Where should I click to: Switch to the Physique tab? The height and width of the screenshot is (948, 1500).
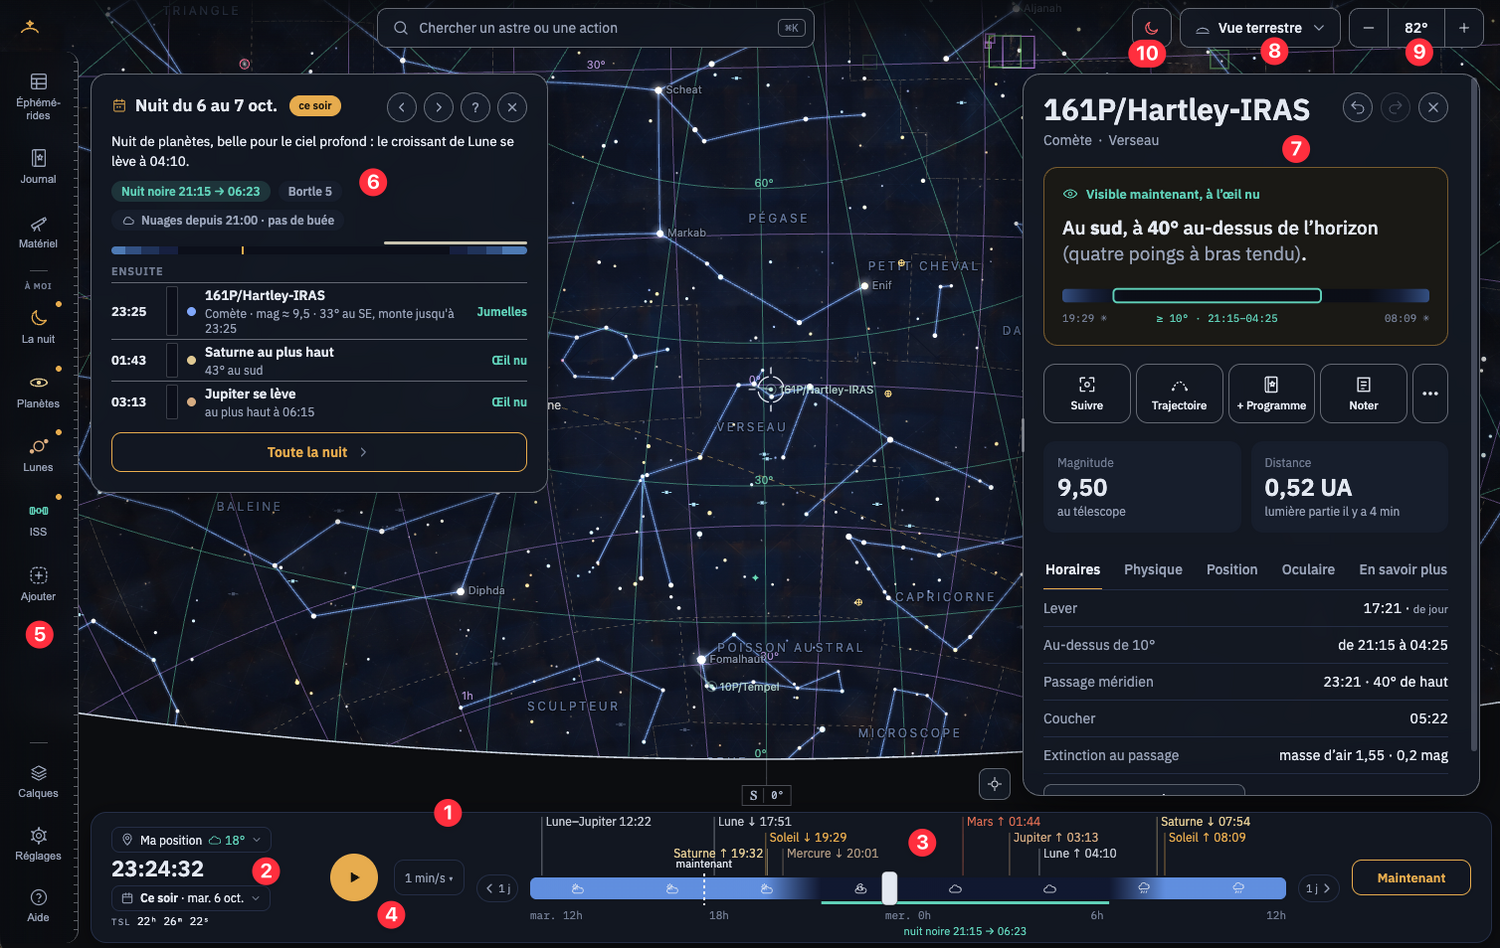tap(1153, 569)
